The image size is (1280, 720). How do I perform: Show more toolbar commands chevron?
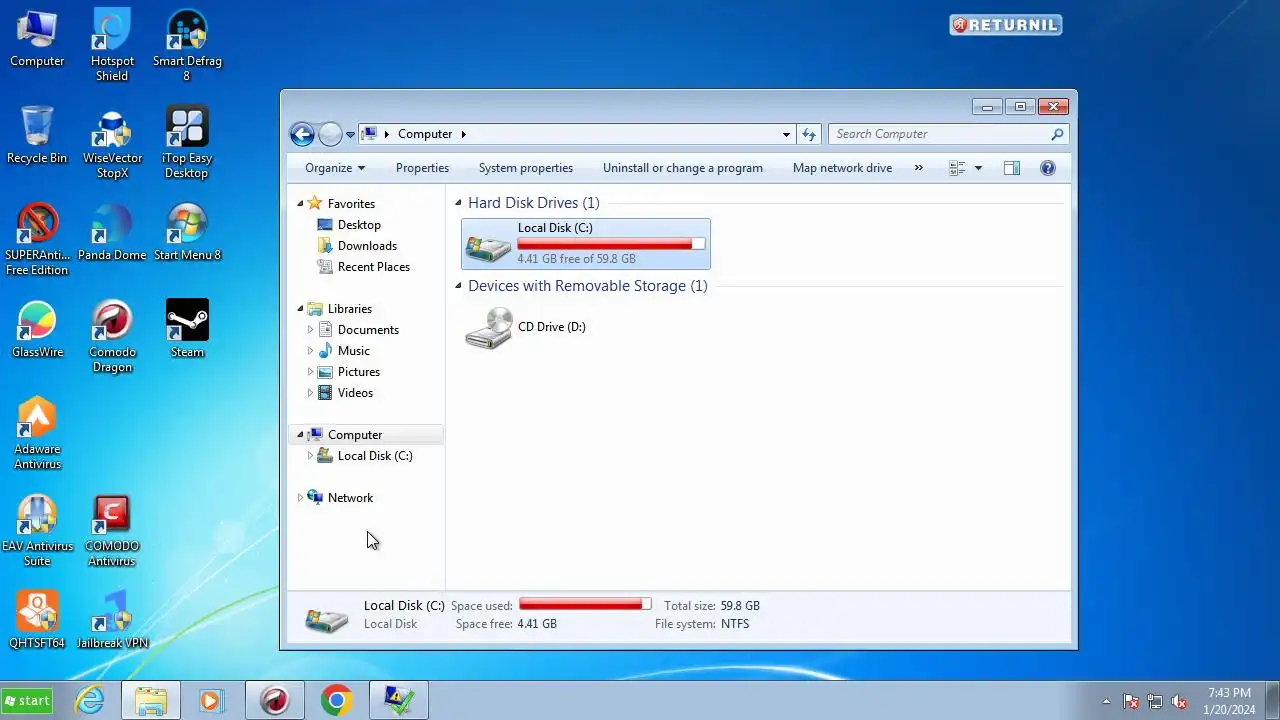pos(919,168)
